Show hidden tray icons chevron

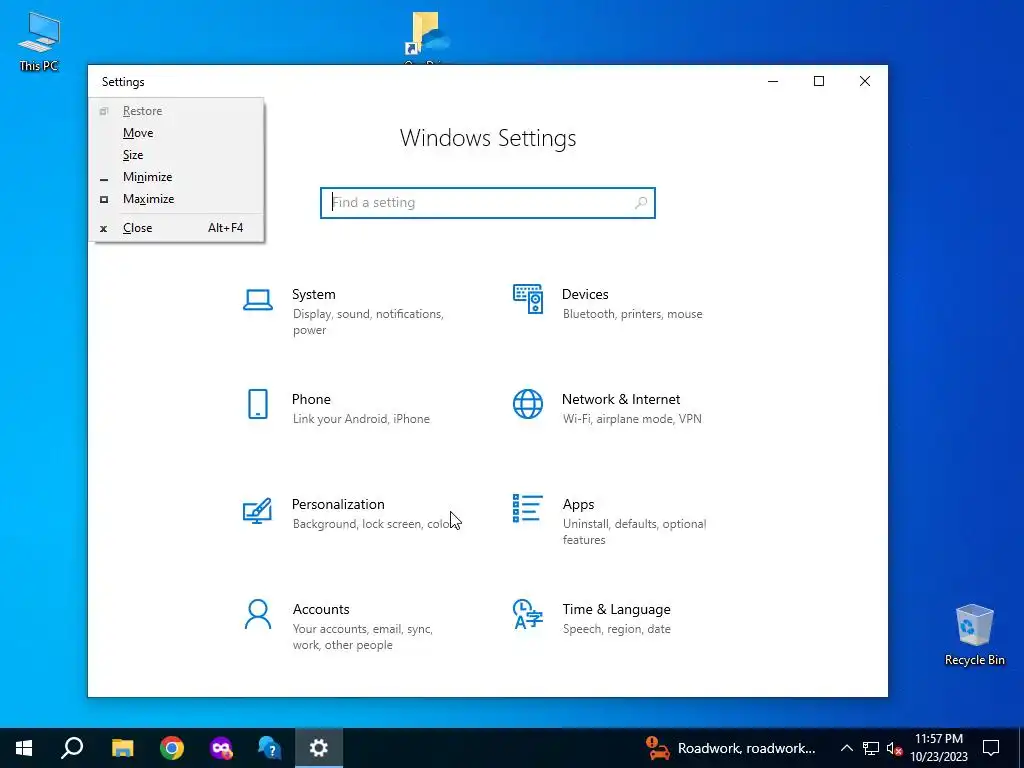pyautogui.click(x=846, y=748)
